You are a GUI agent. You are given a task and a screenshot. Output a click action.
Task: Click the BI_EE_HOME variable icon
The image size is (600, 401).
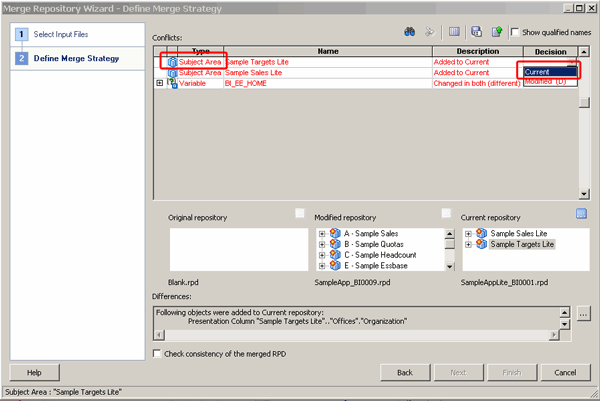[x=173, y=83]
